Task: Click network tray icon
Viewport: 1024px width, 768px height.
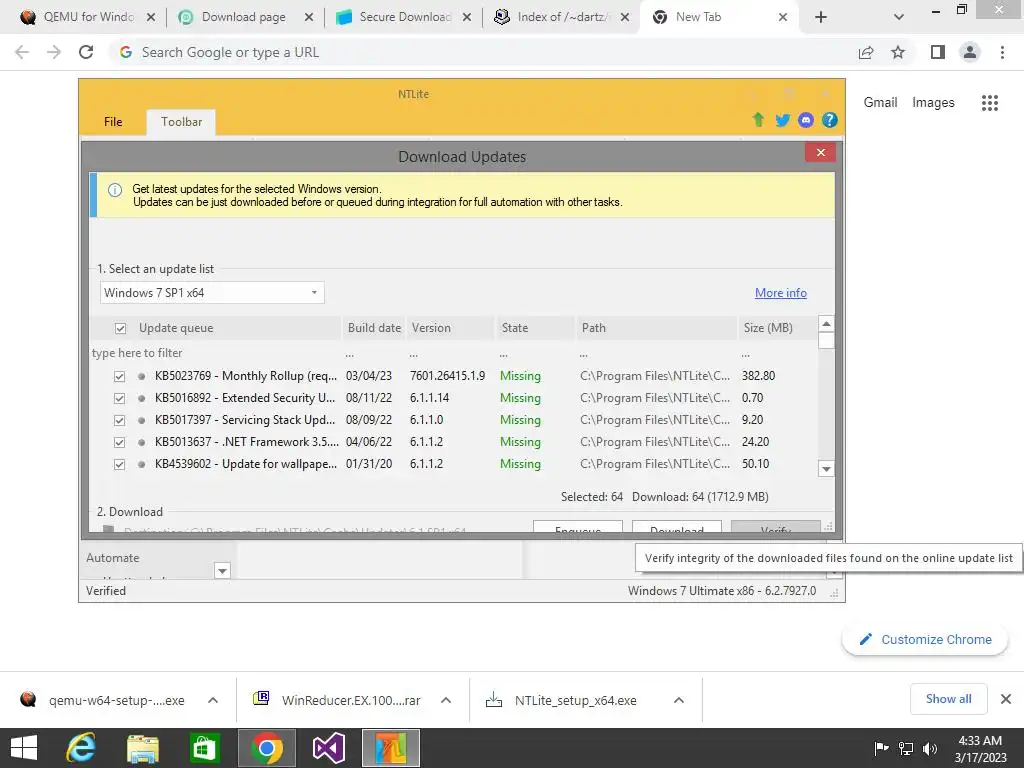Action: click(906, 748)
